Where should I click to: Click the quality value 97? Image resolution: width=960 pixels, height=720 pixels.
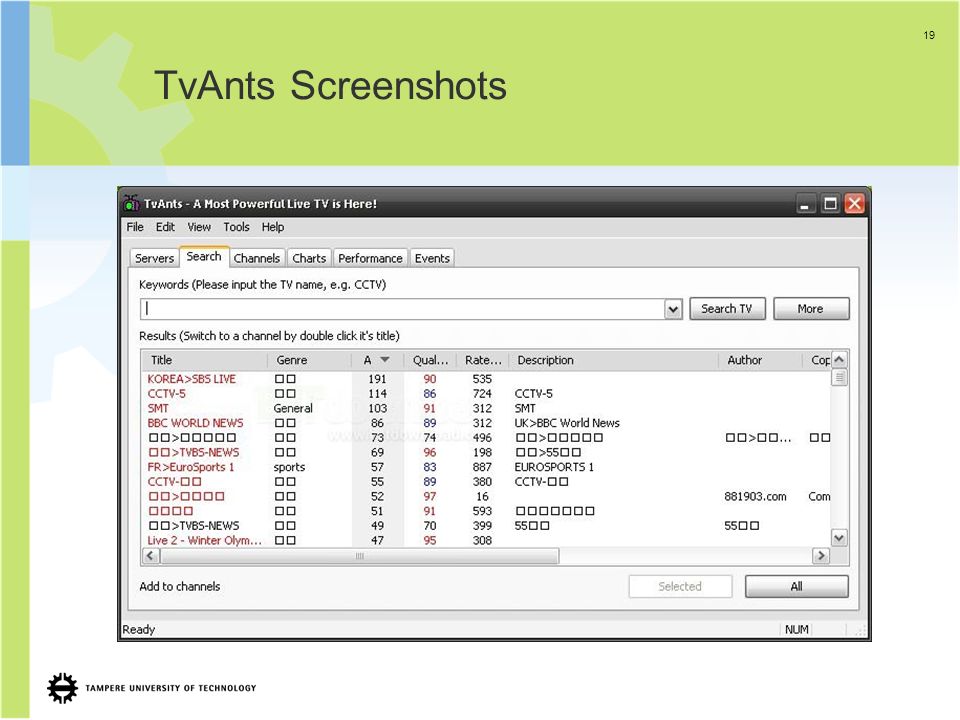click(430, 497)
